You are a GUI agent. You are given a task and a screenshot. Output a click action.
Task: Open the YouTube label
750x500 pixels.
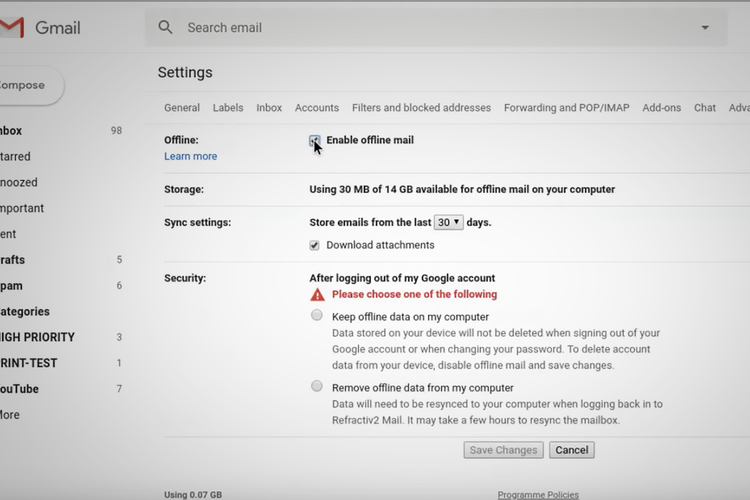point(20,389)
